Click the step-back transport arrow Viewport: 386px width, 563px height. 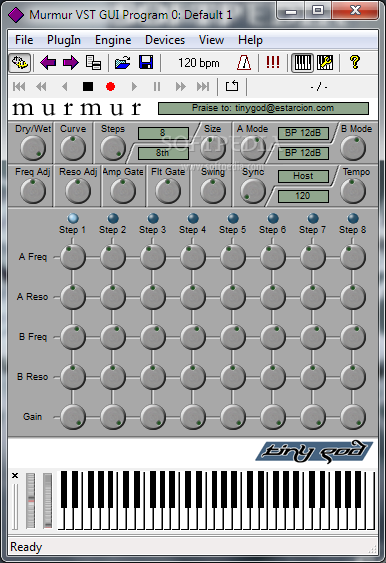point(65,87)
